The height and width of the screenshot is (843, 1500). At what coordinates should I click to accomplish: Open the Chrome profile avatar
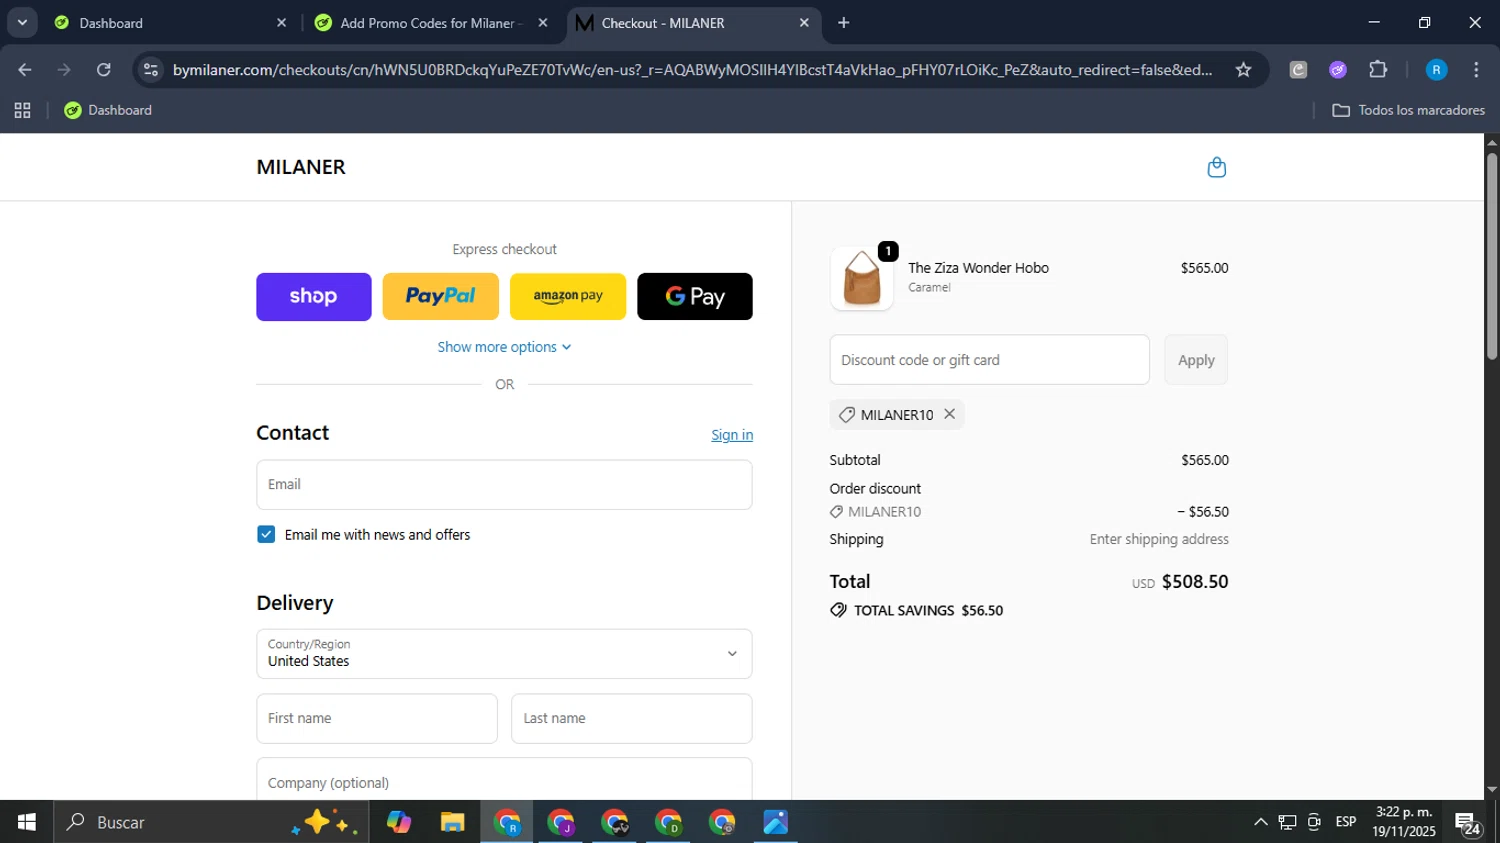(x=1436, y=70)
